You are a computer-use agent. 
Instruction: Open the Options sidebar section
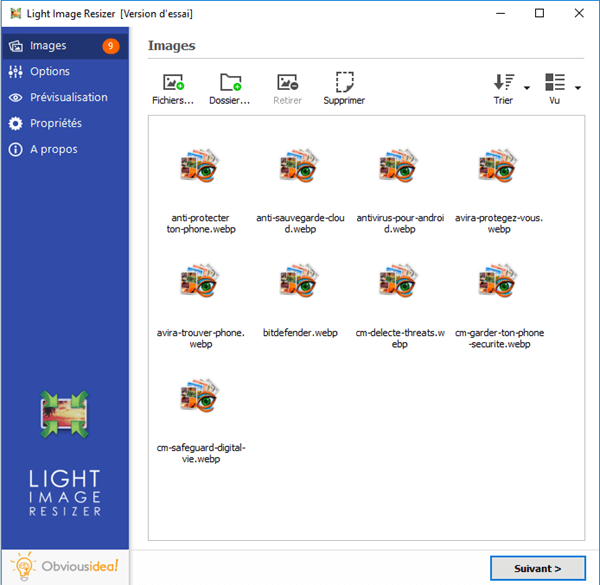tap(65, 72)
